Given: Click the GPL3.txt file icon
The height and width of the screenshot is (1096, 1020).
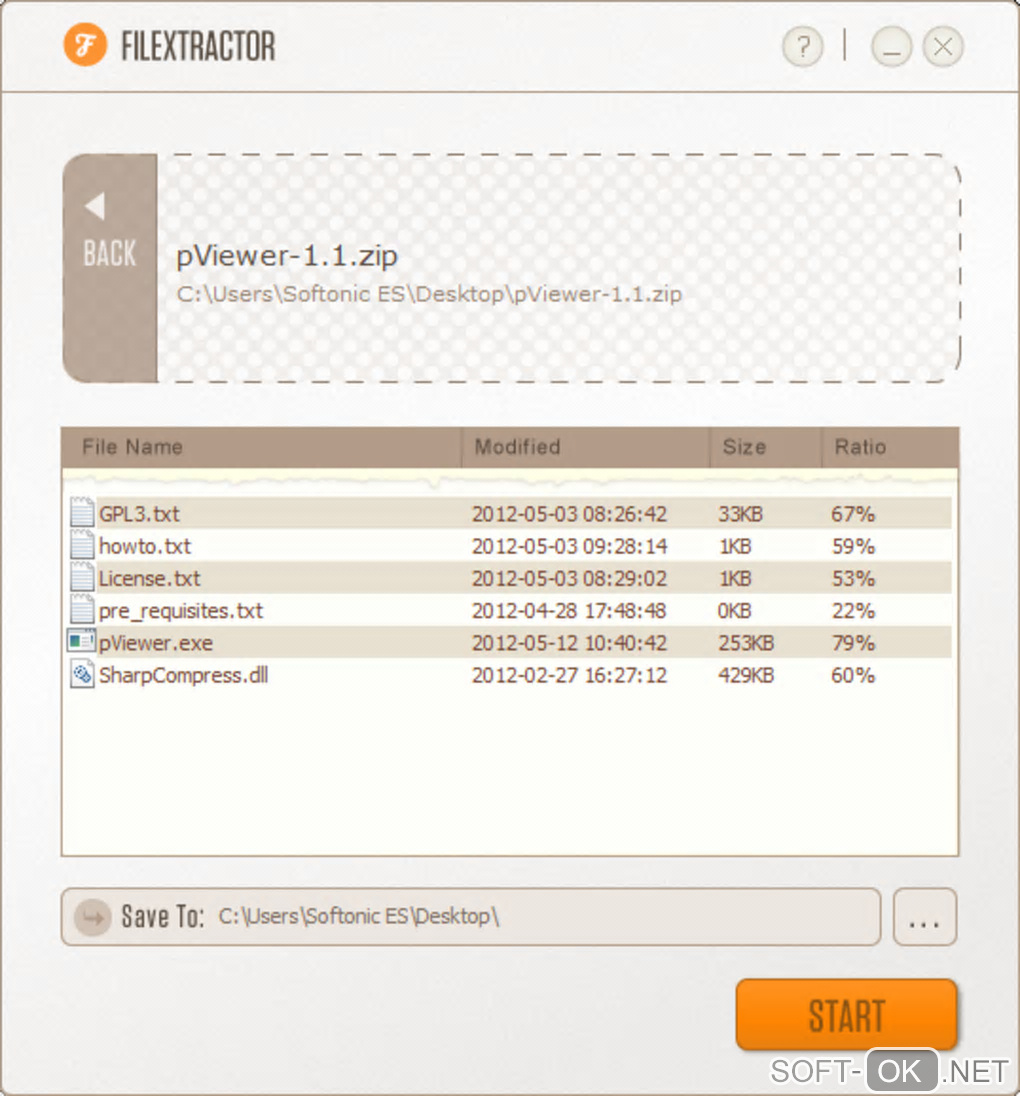Looking at the screenshot, I should [x=82, y=512].
